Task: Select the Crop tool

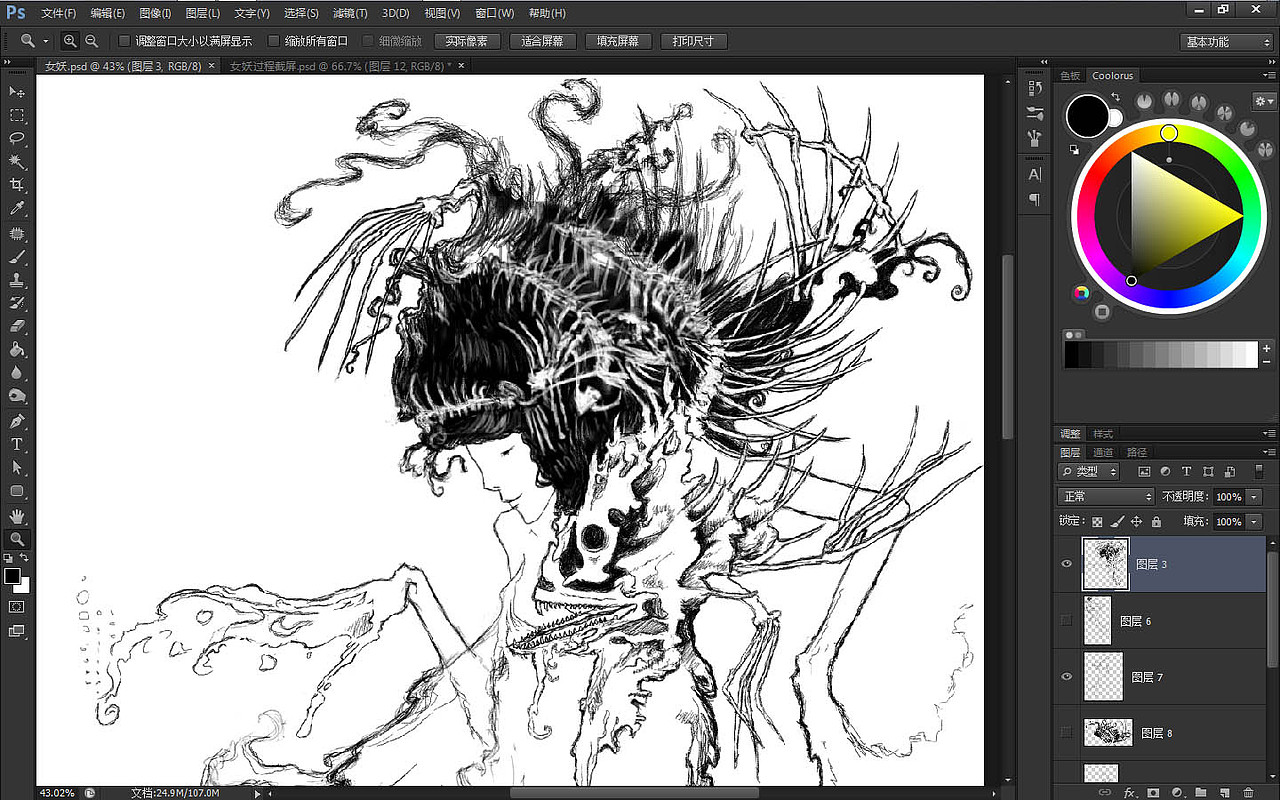Action: pyautogui.click(x=17, y=185)
